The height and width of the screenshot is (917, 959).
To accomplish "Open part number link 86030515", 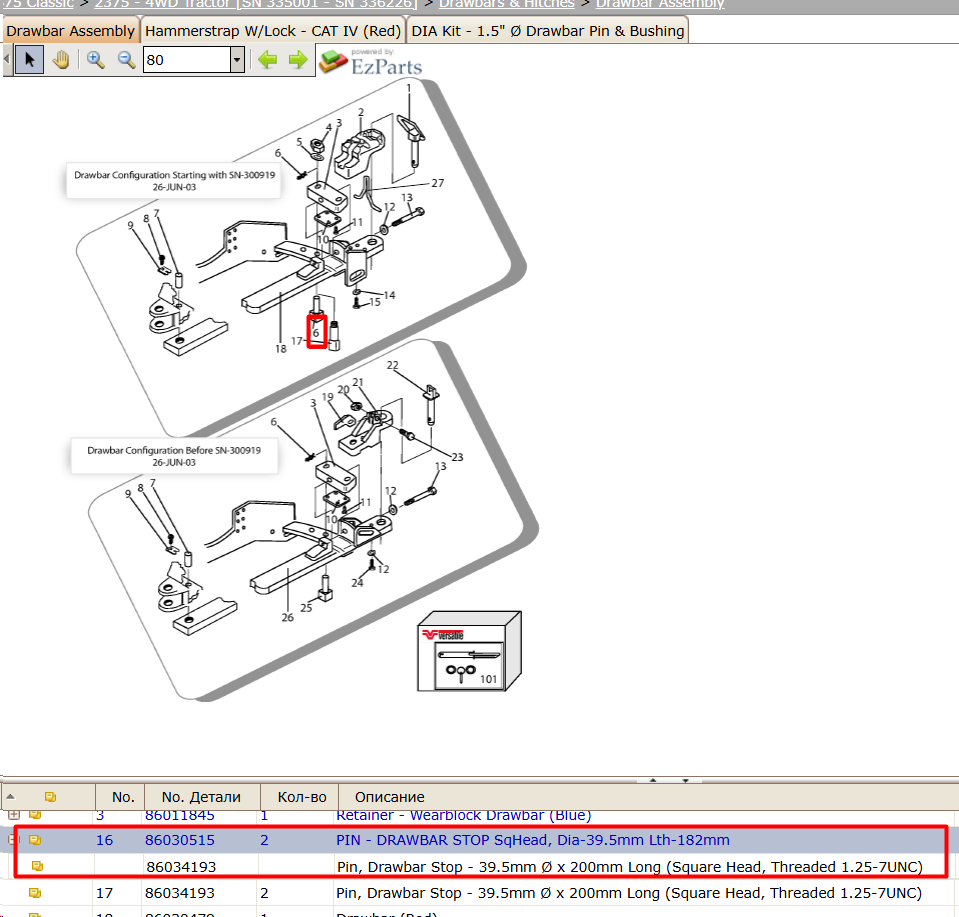I will click(180, 840).
